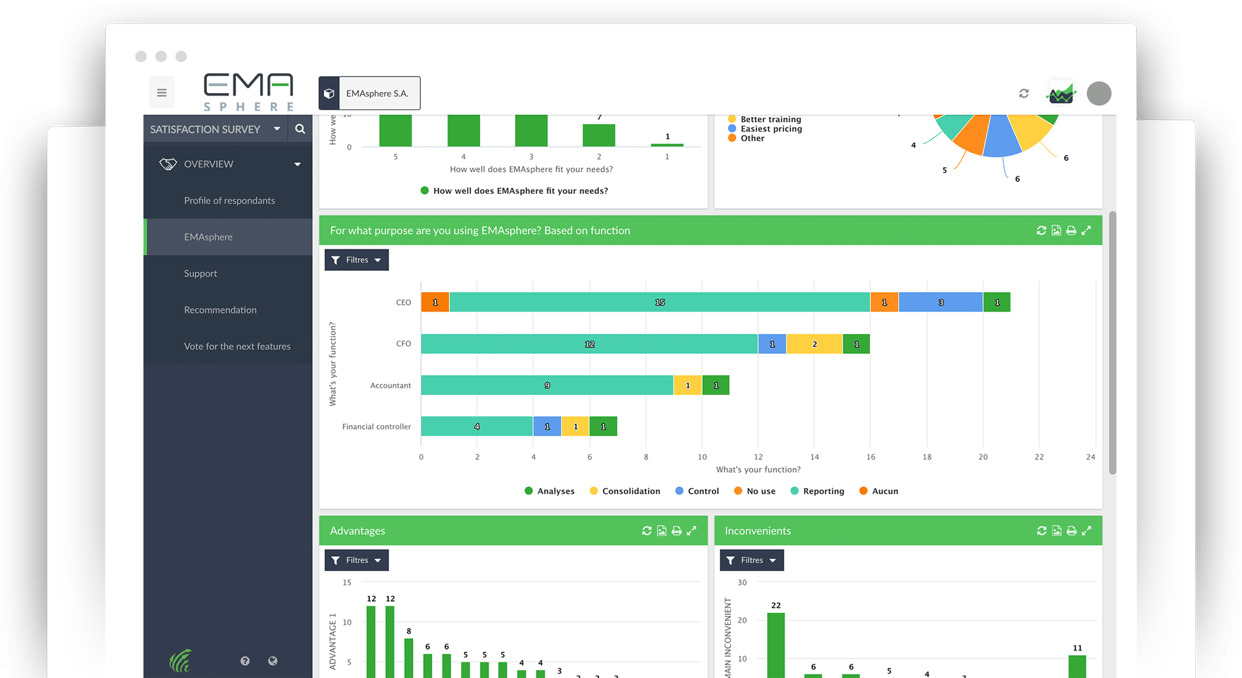Toggle the Analyses legend series

[550, 491]
